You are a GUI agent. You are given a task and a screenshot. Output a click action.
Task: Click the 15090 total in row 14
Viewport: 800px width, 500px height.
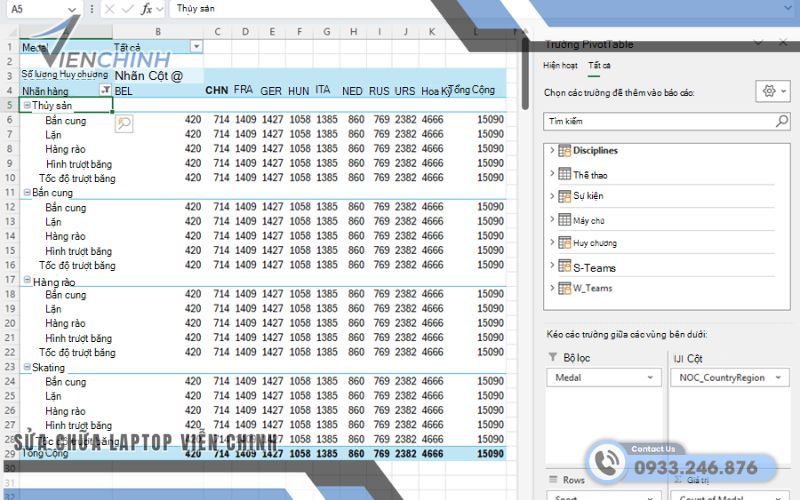click(490, 236)
